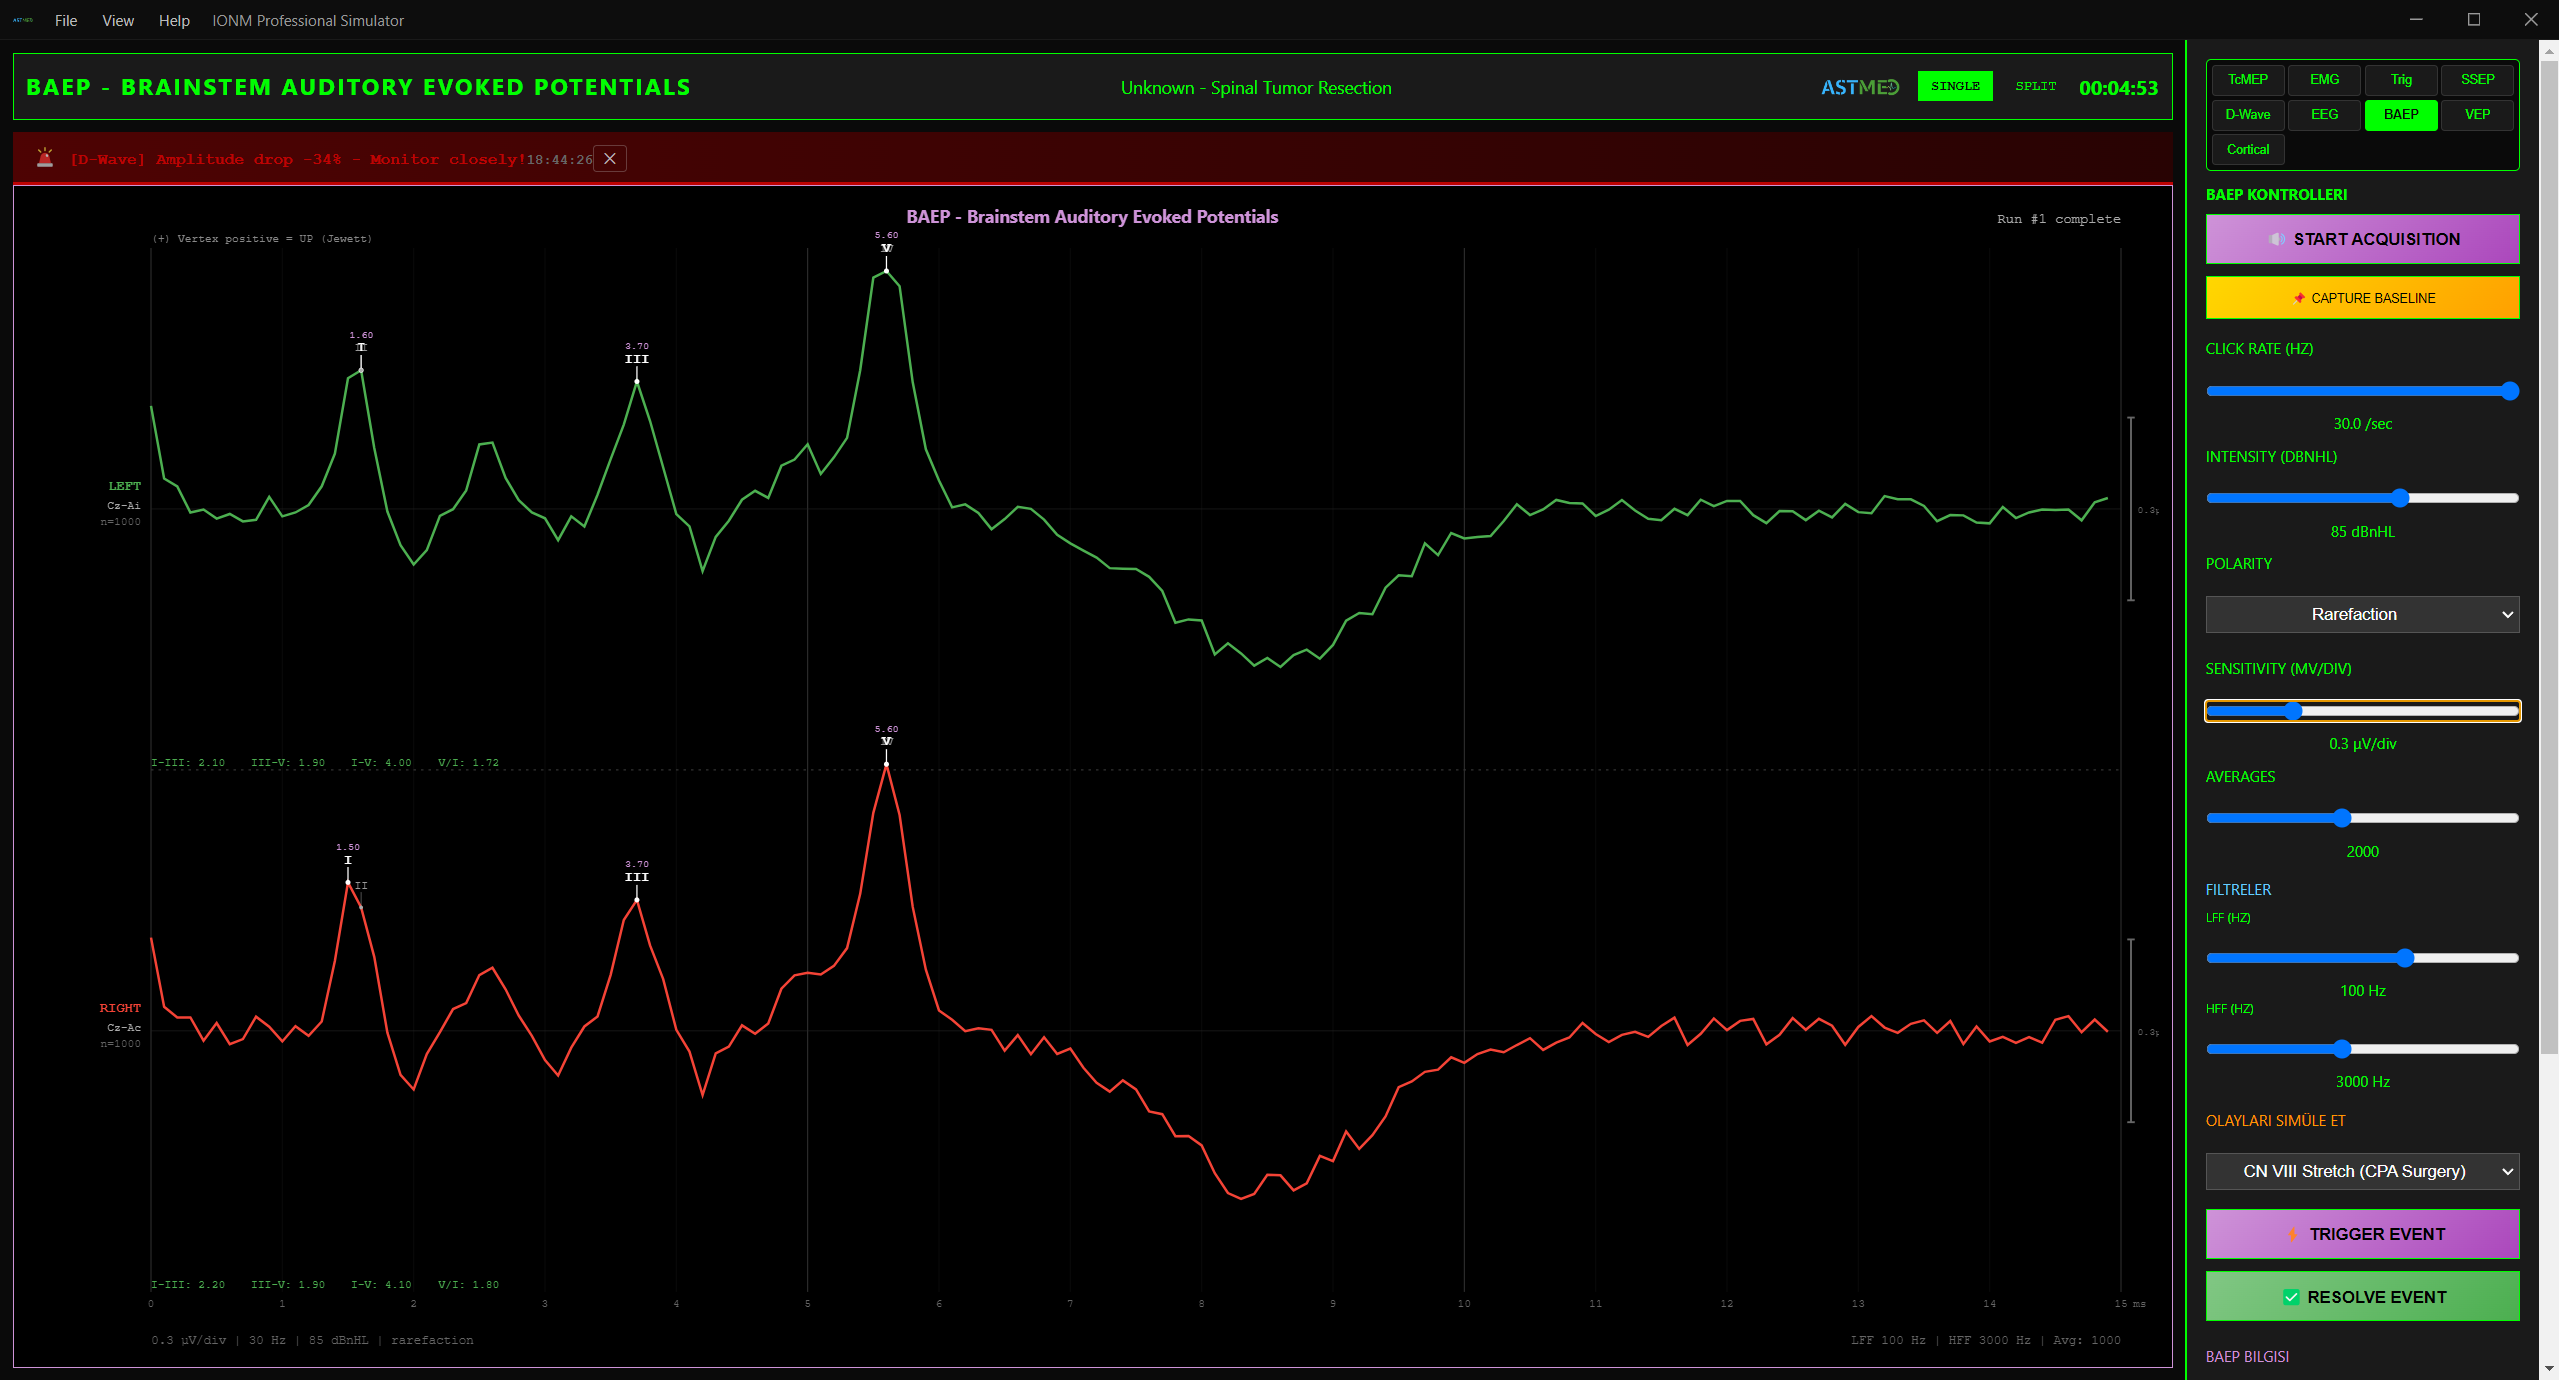
Task: Switch to the TcMEP modality tab
Action: (x=2247, y=80)
